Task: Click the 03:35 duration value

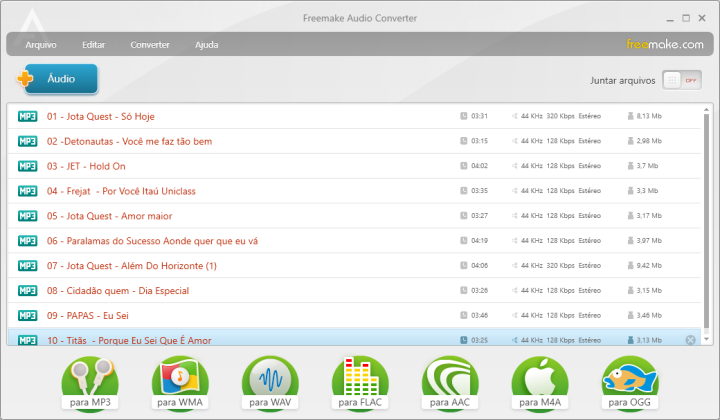Action: point(479,190)
